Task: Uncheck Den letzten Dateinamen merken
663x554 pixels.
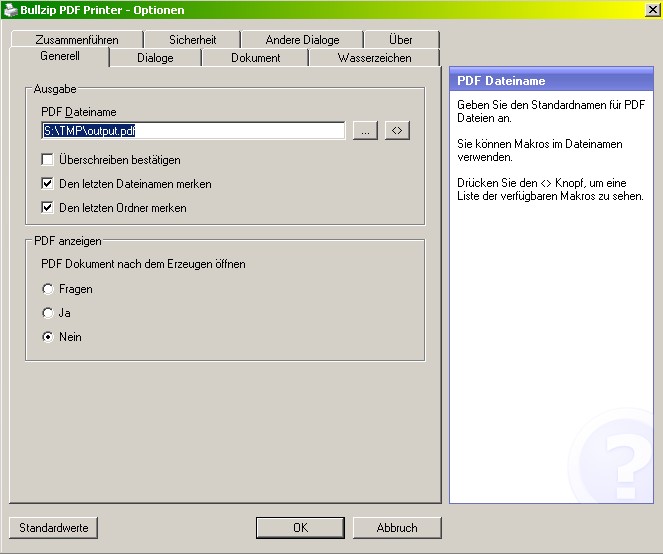Action: point(47,184)
